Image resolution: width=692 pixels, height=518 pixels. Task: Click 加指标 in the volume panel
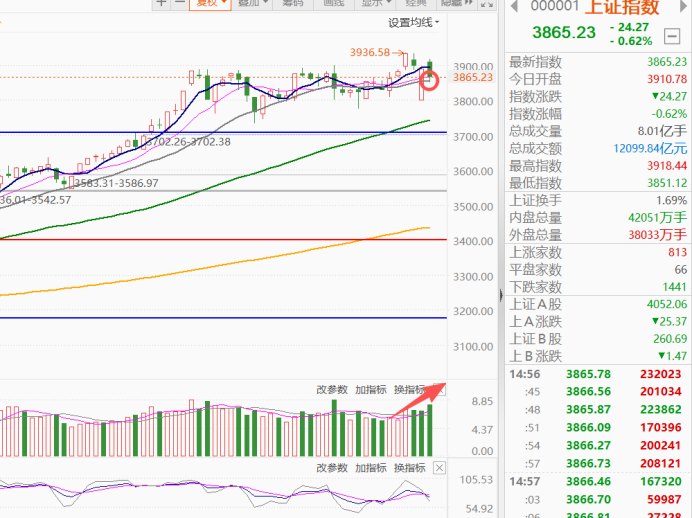370,389
